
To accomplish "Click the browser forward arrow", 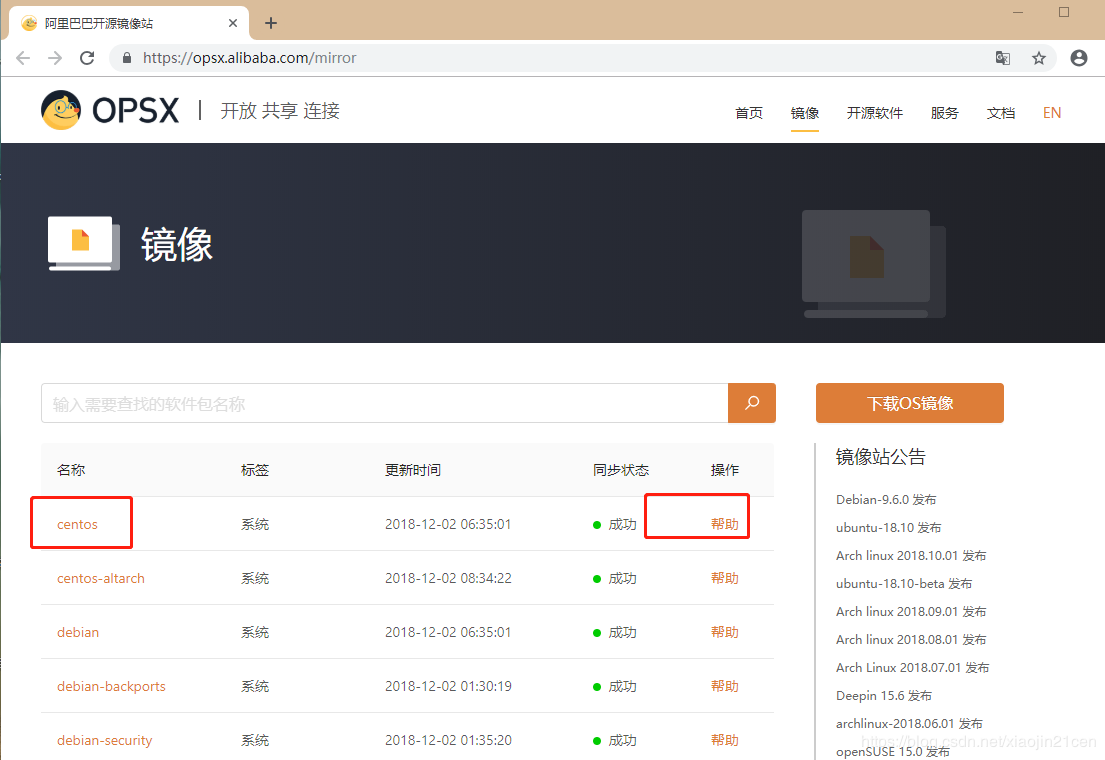I will [x=55, y=58].
